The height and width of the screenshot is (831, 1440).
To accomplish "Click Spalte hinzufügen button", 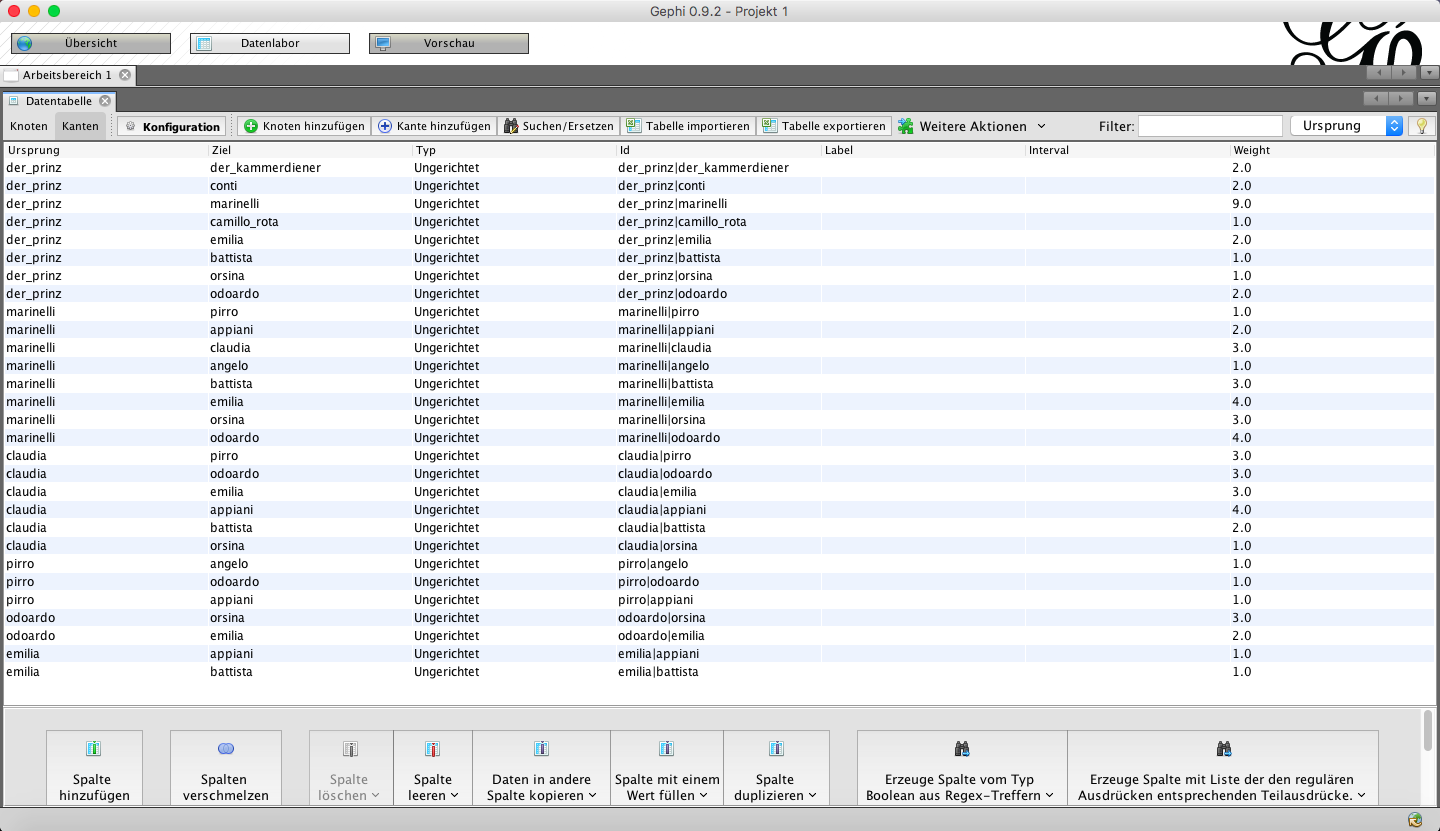I will [x=93, y=768].
